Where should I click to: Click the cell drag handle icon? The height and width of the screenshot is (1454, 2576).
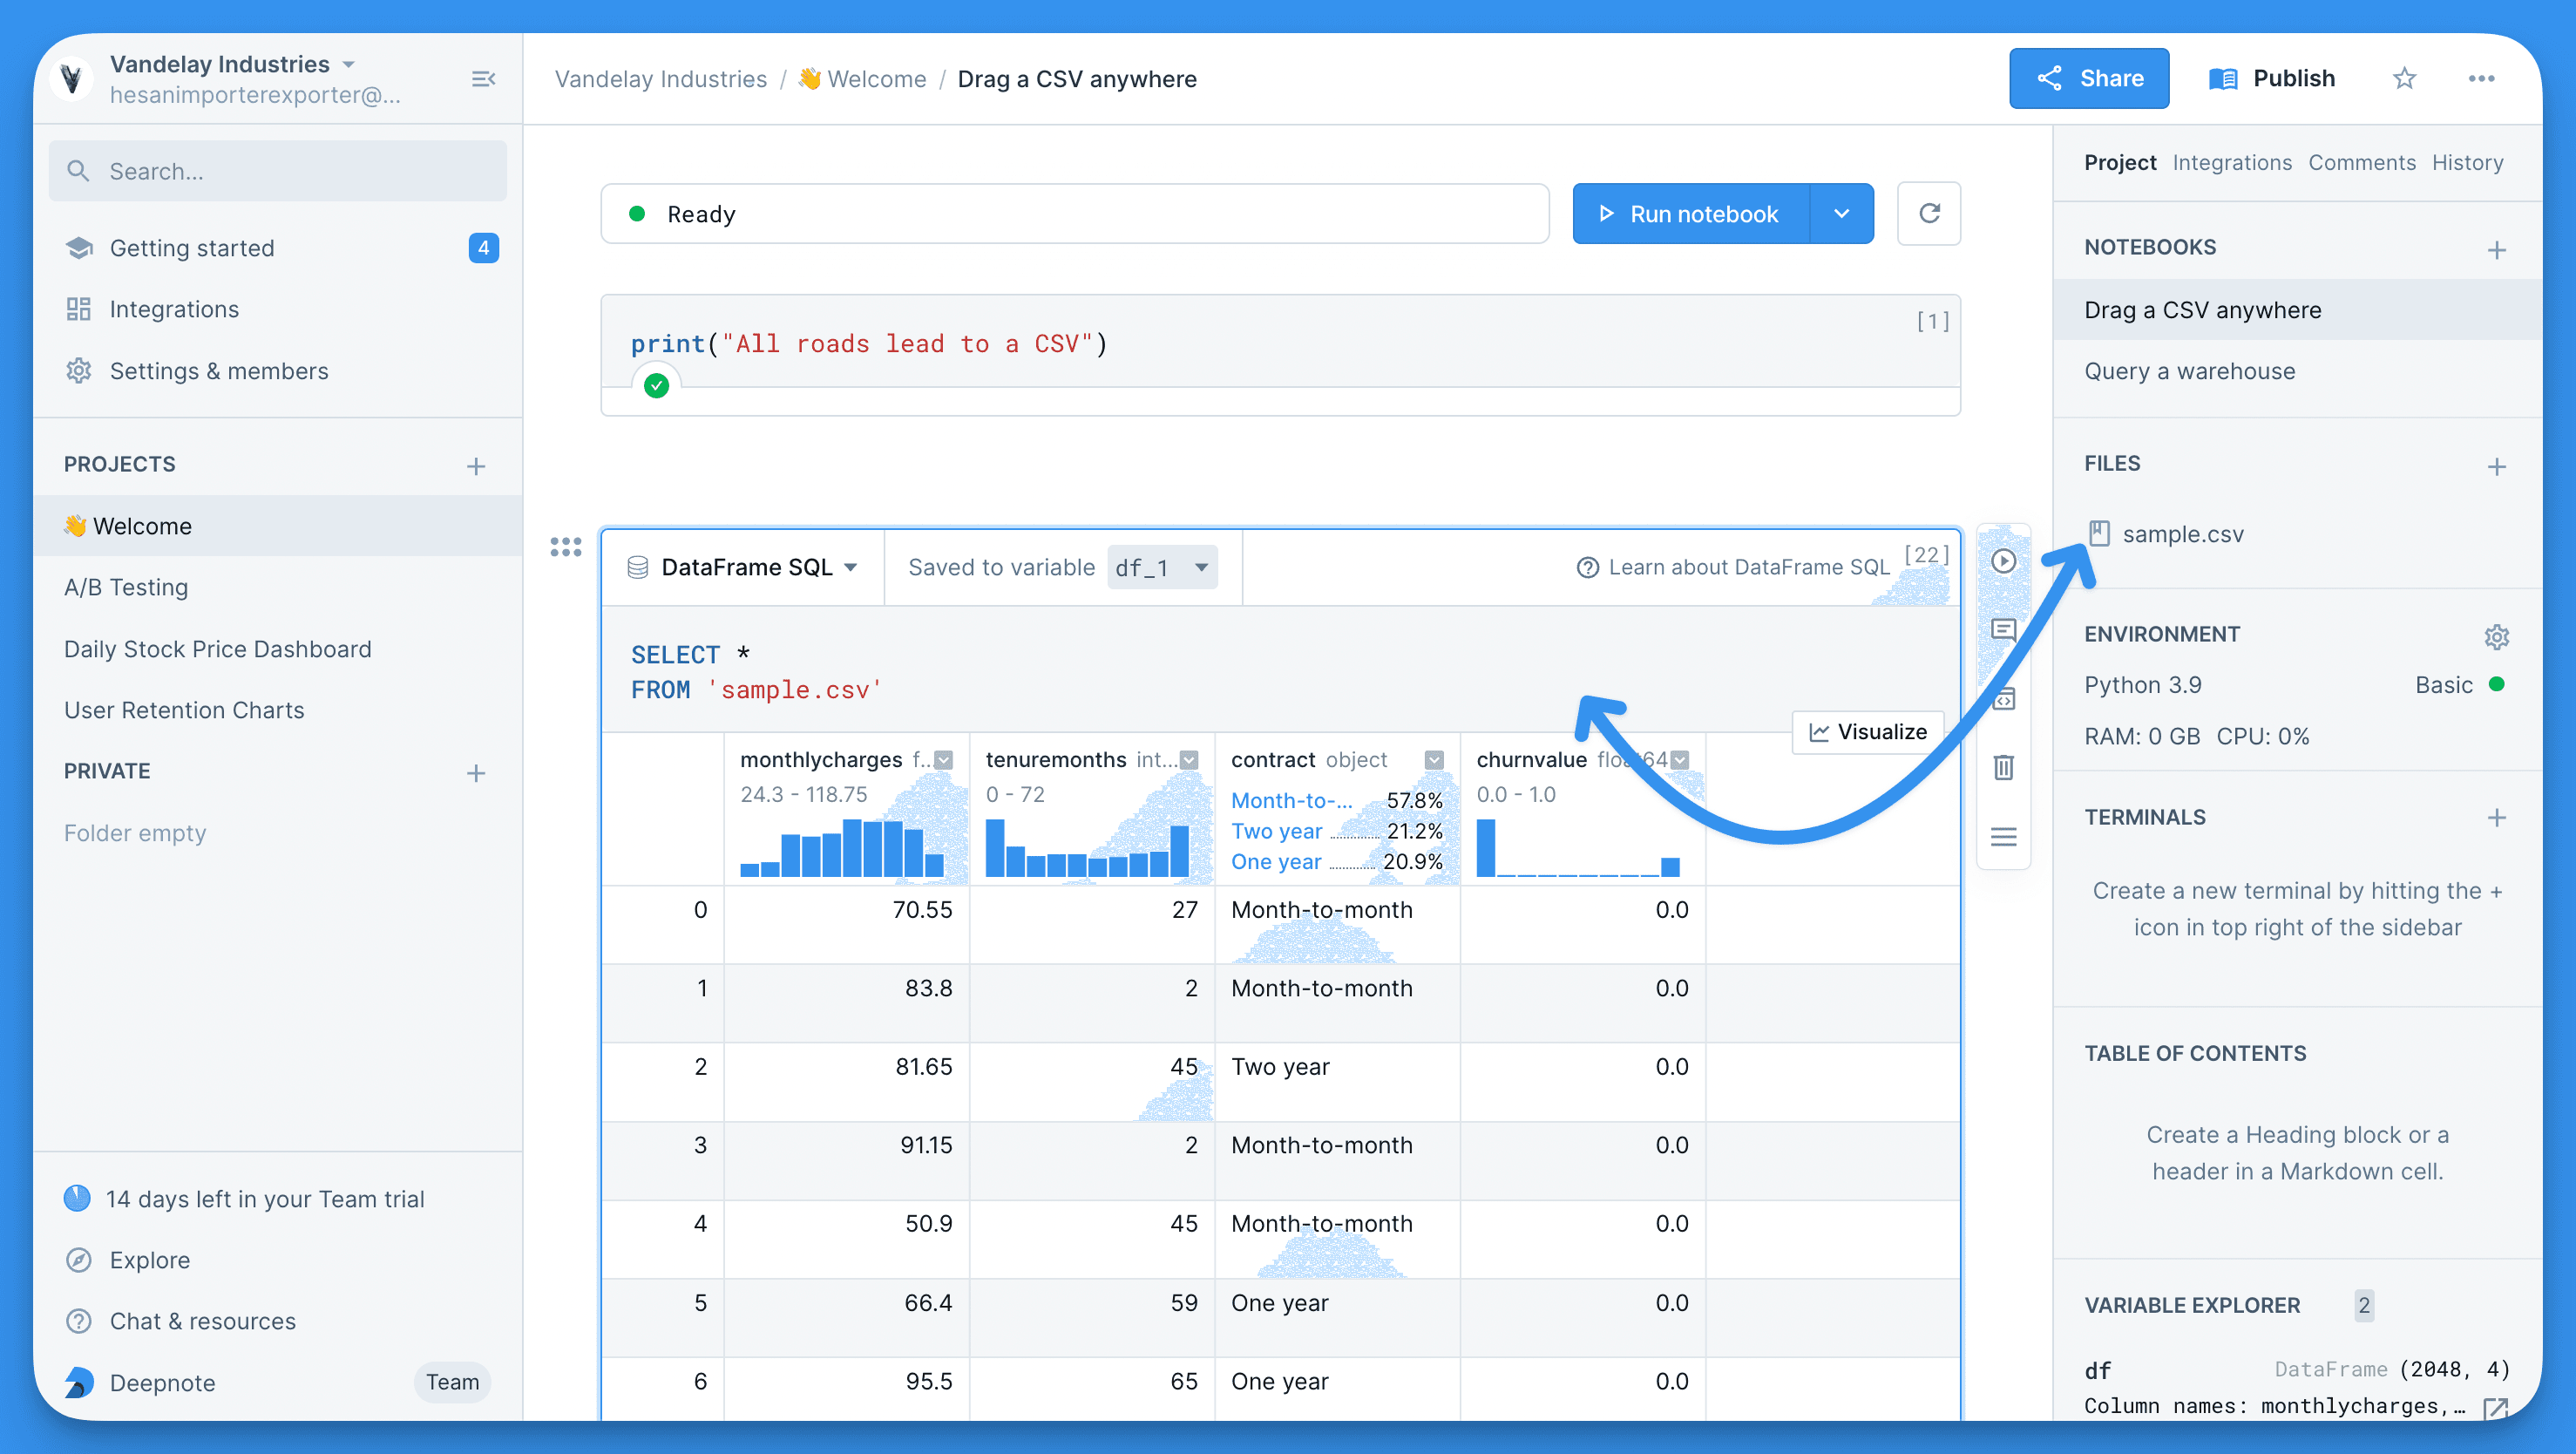[x=566, y=545]
